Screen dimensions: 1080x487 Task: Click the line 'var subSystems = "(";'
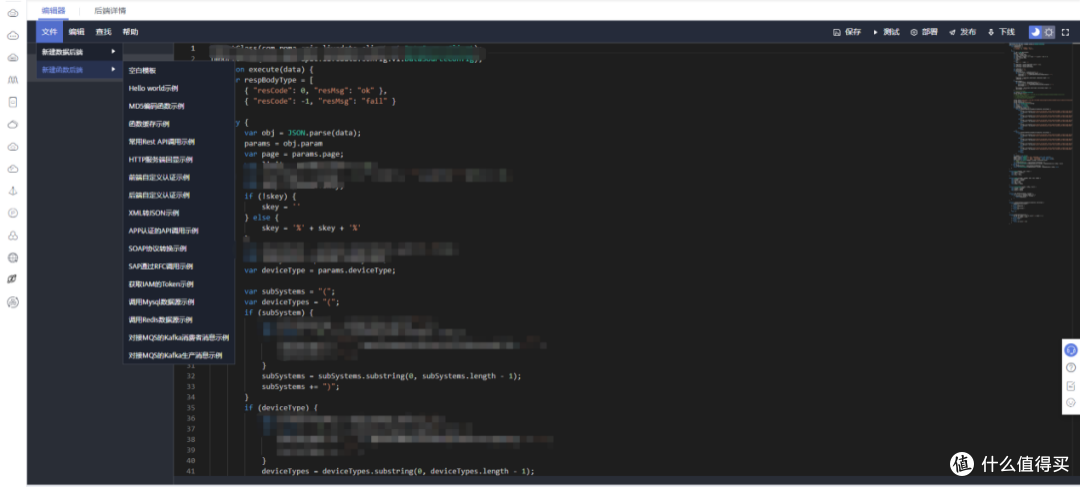tap(291, 291)
